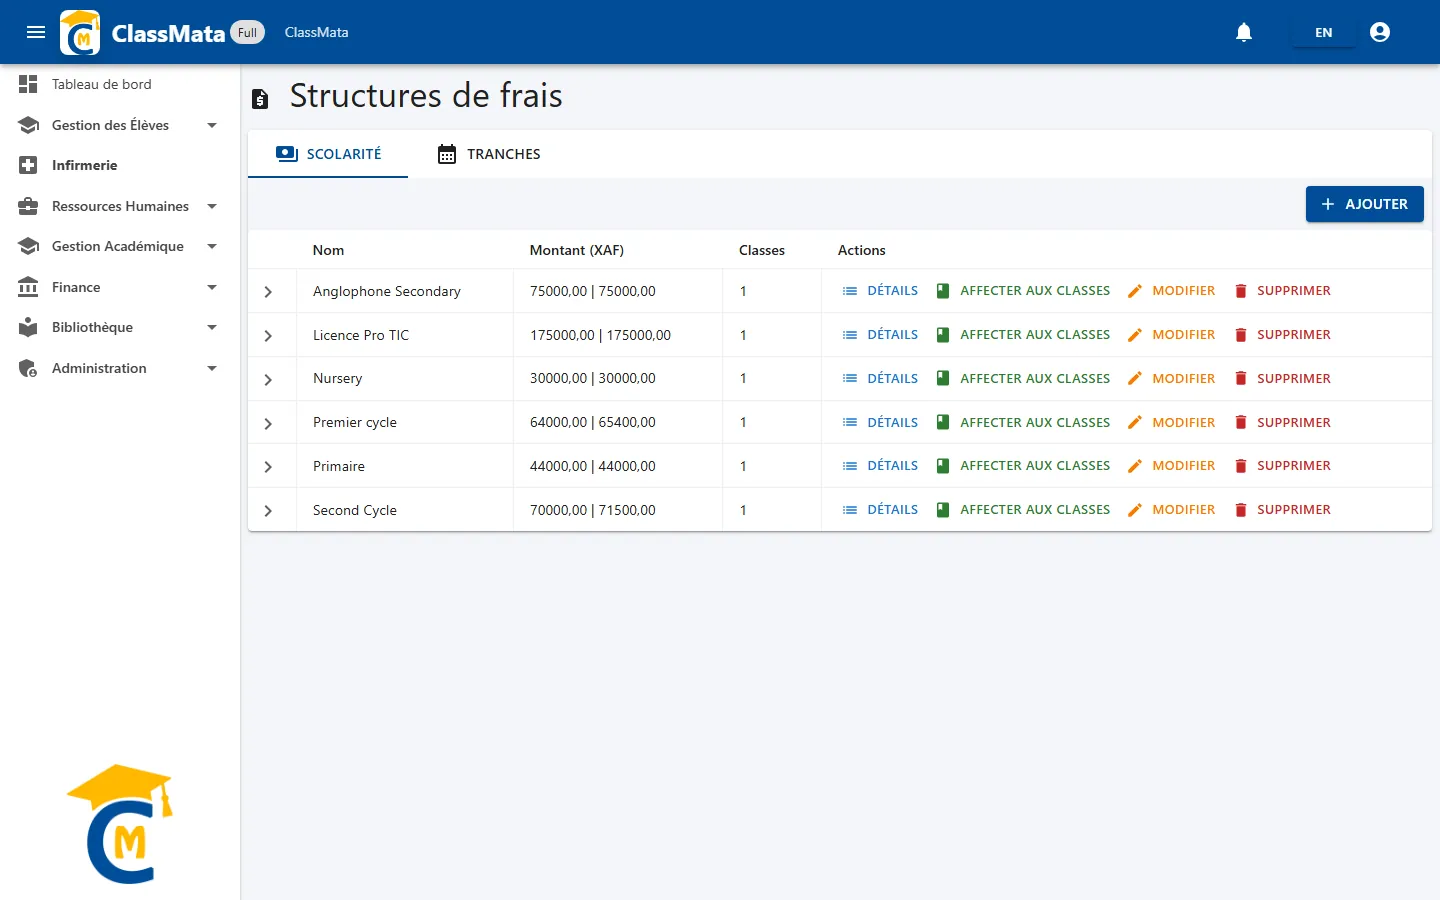
Task: Switch to the Tranches tab
Action: coord(489,154)
